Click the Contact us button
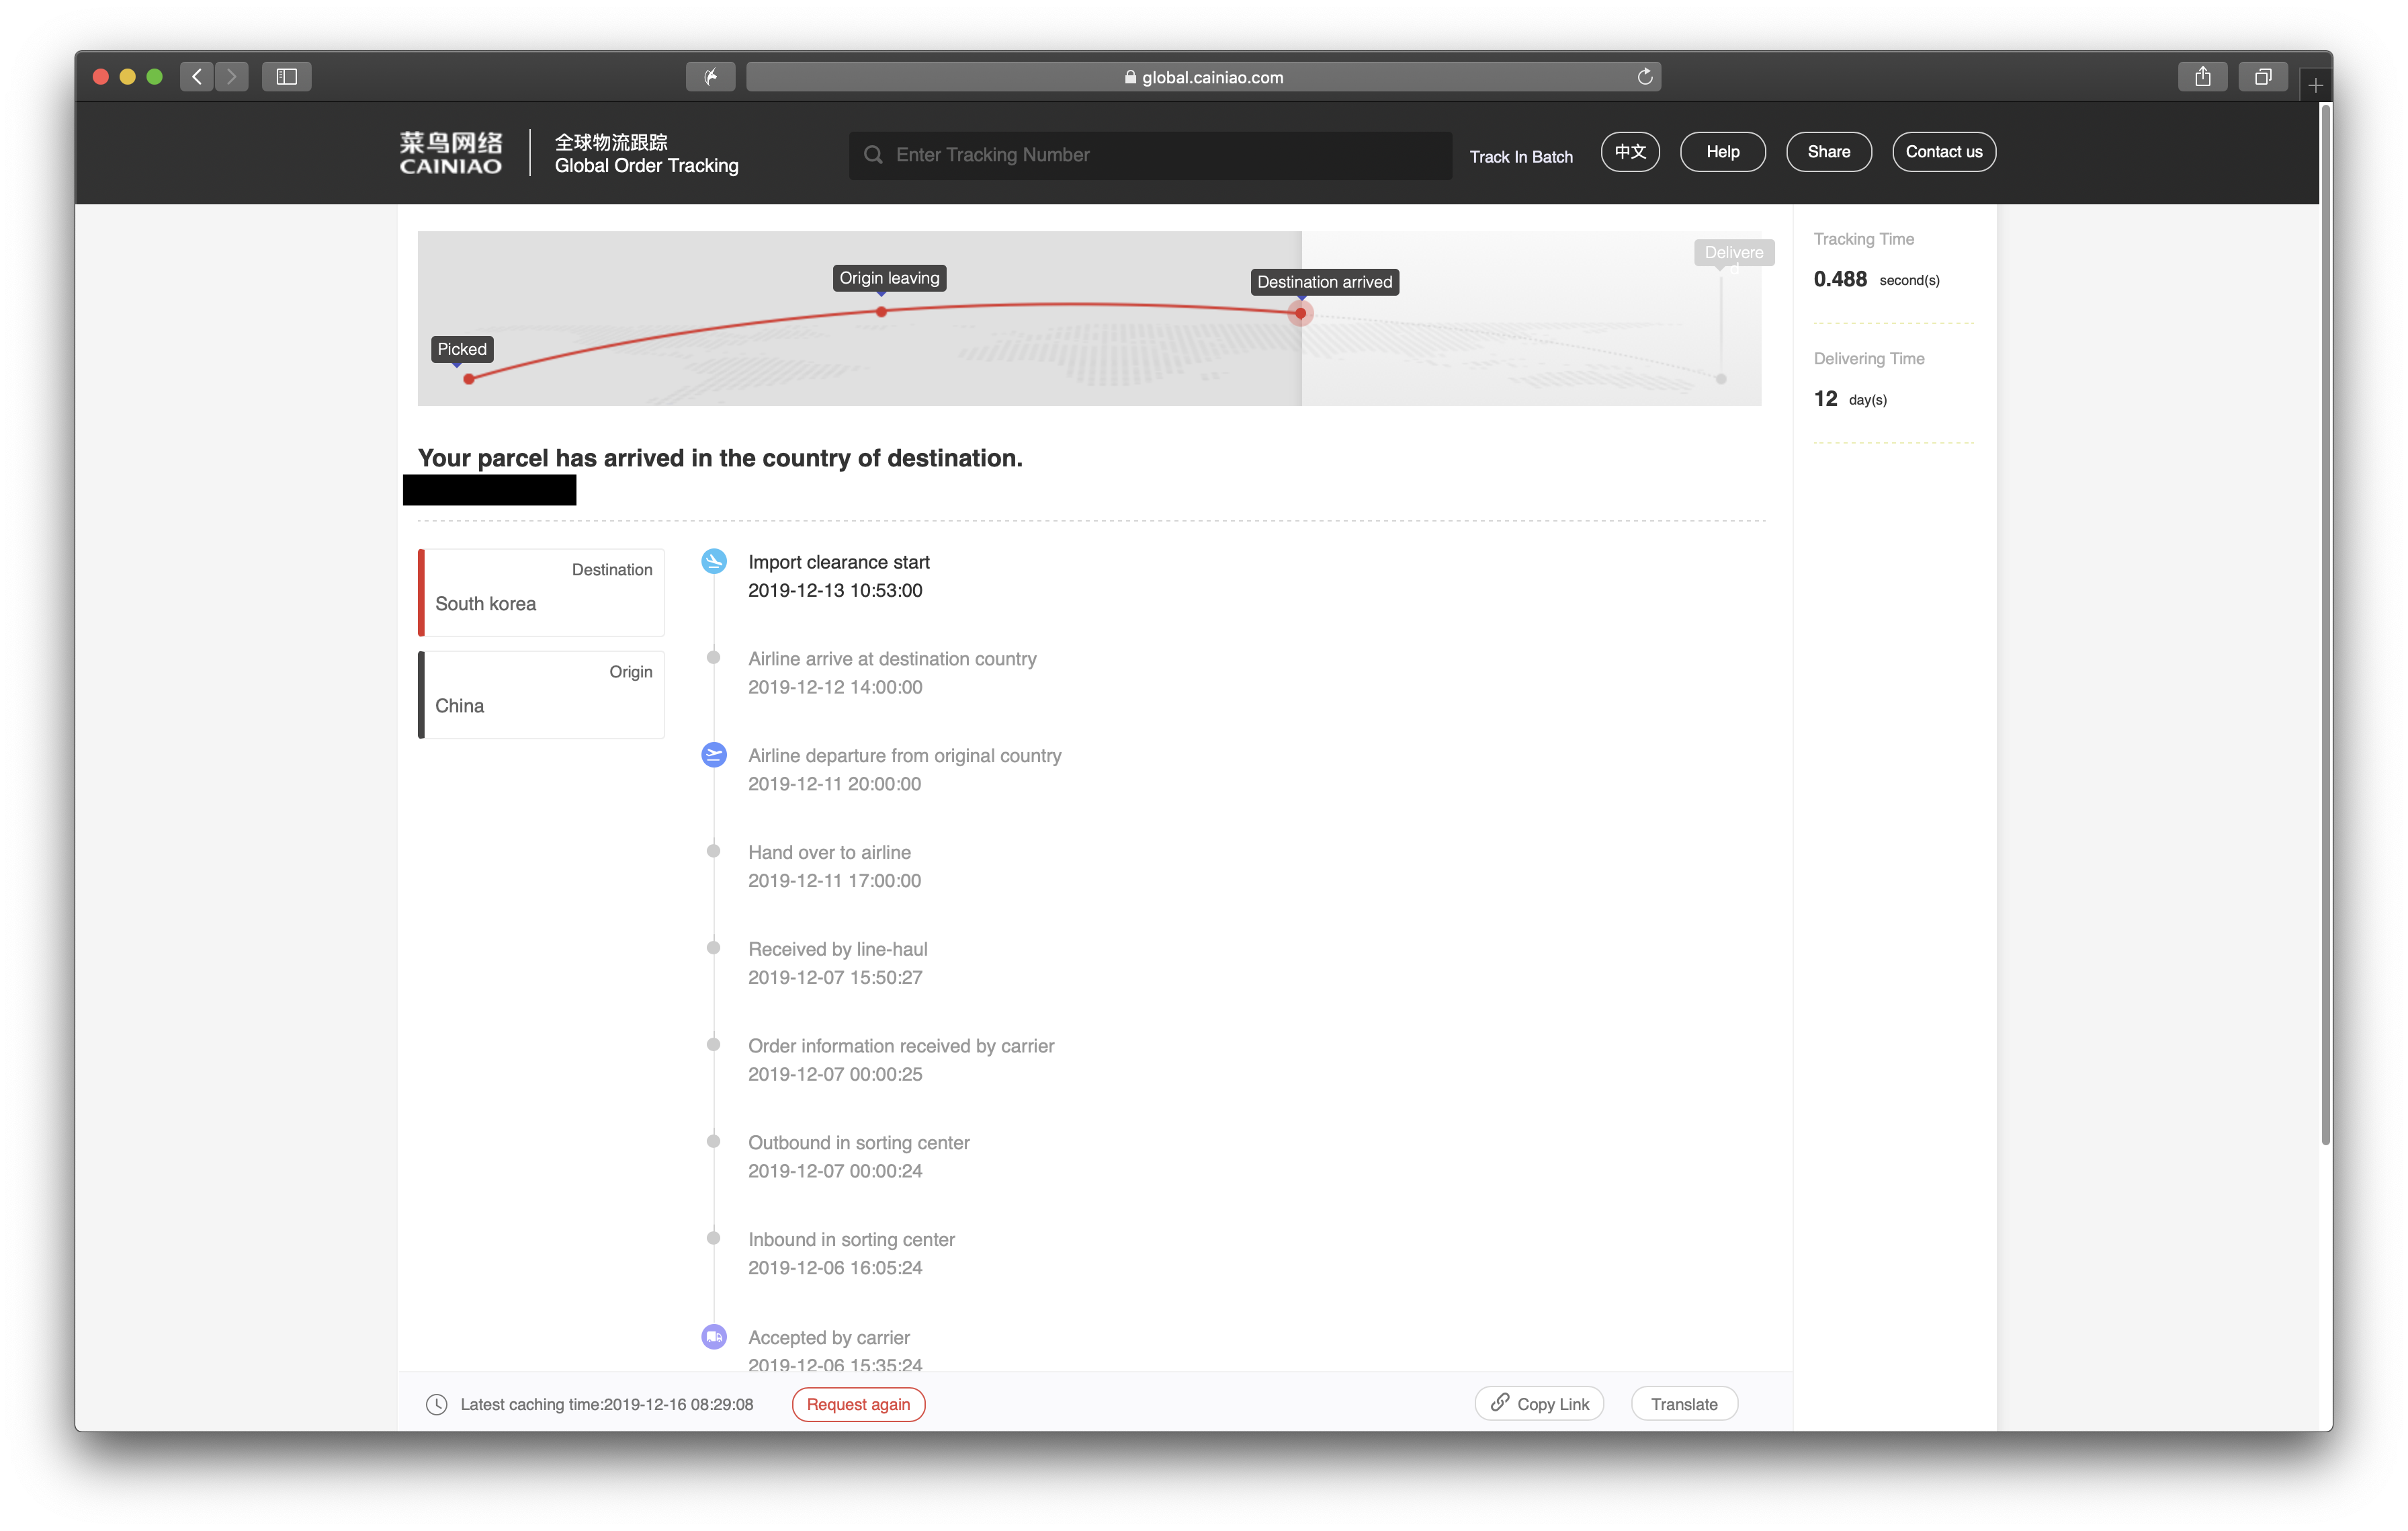 click(1943, 152)
